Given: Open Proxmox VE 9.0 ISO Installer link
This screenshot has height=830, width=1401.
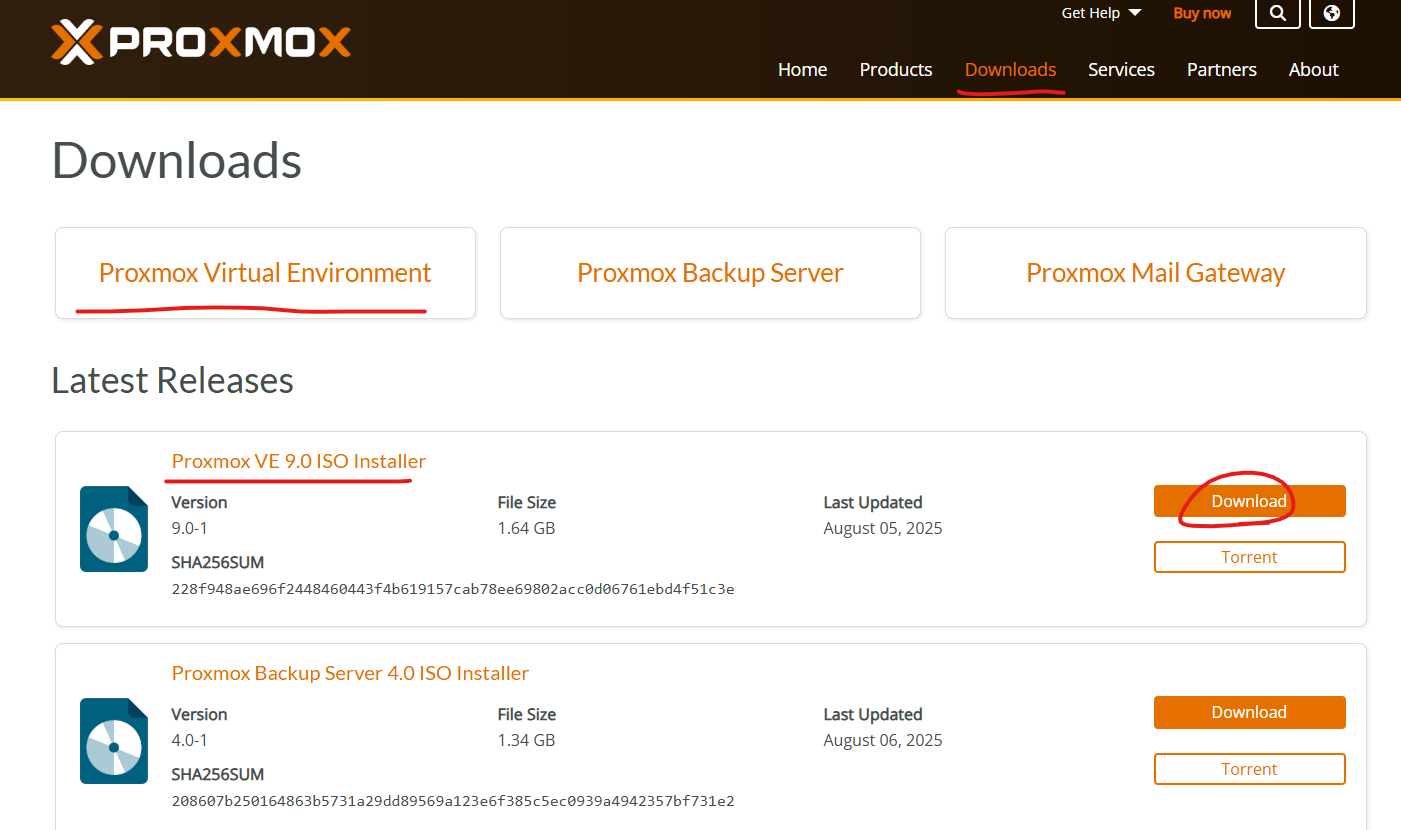Looking at the screenshot, I should tap(299, 461).
